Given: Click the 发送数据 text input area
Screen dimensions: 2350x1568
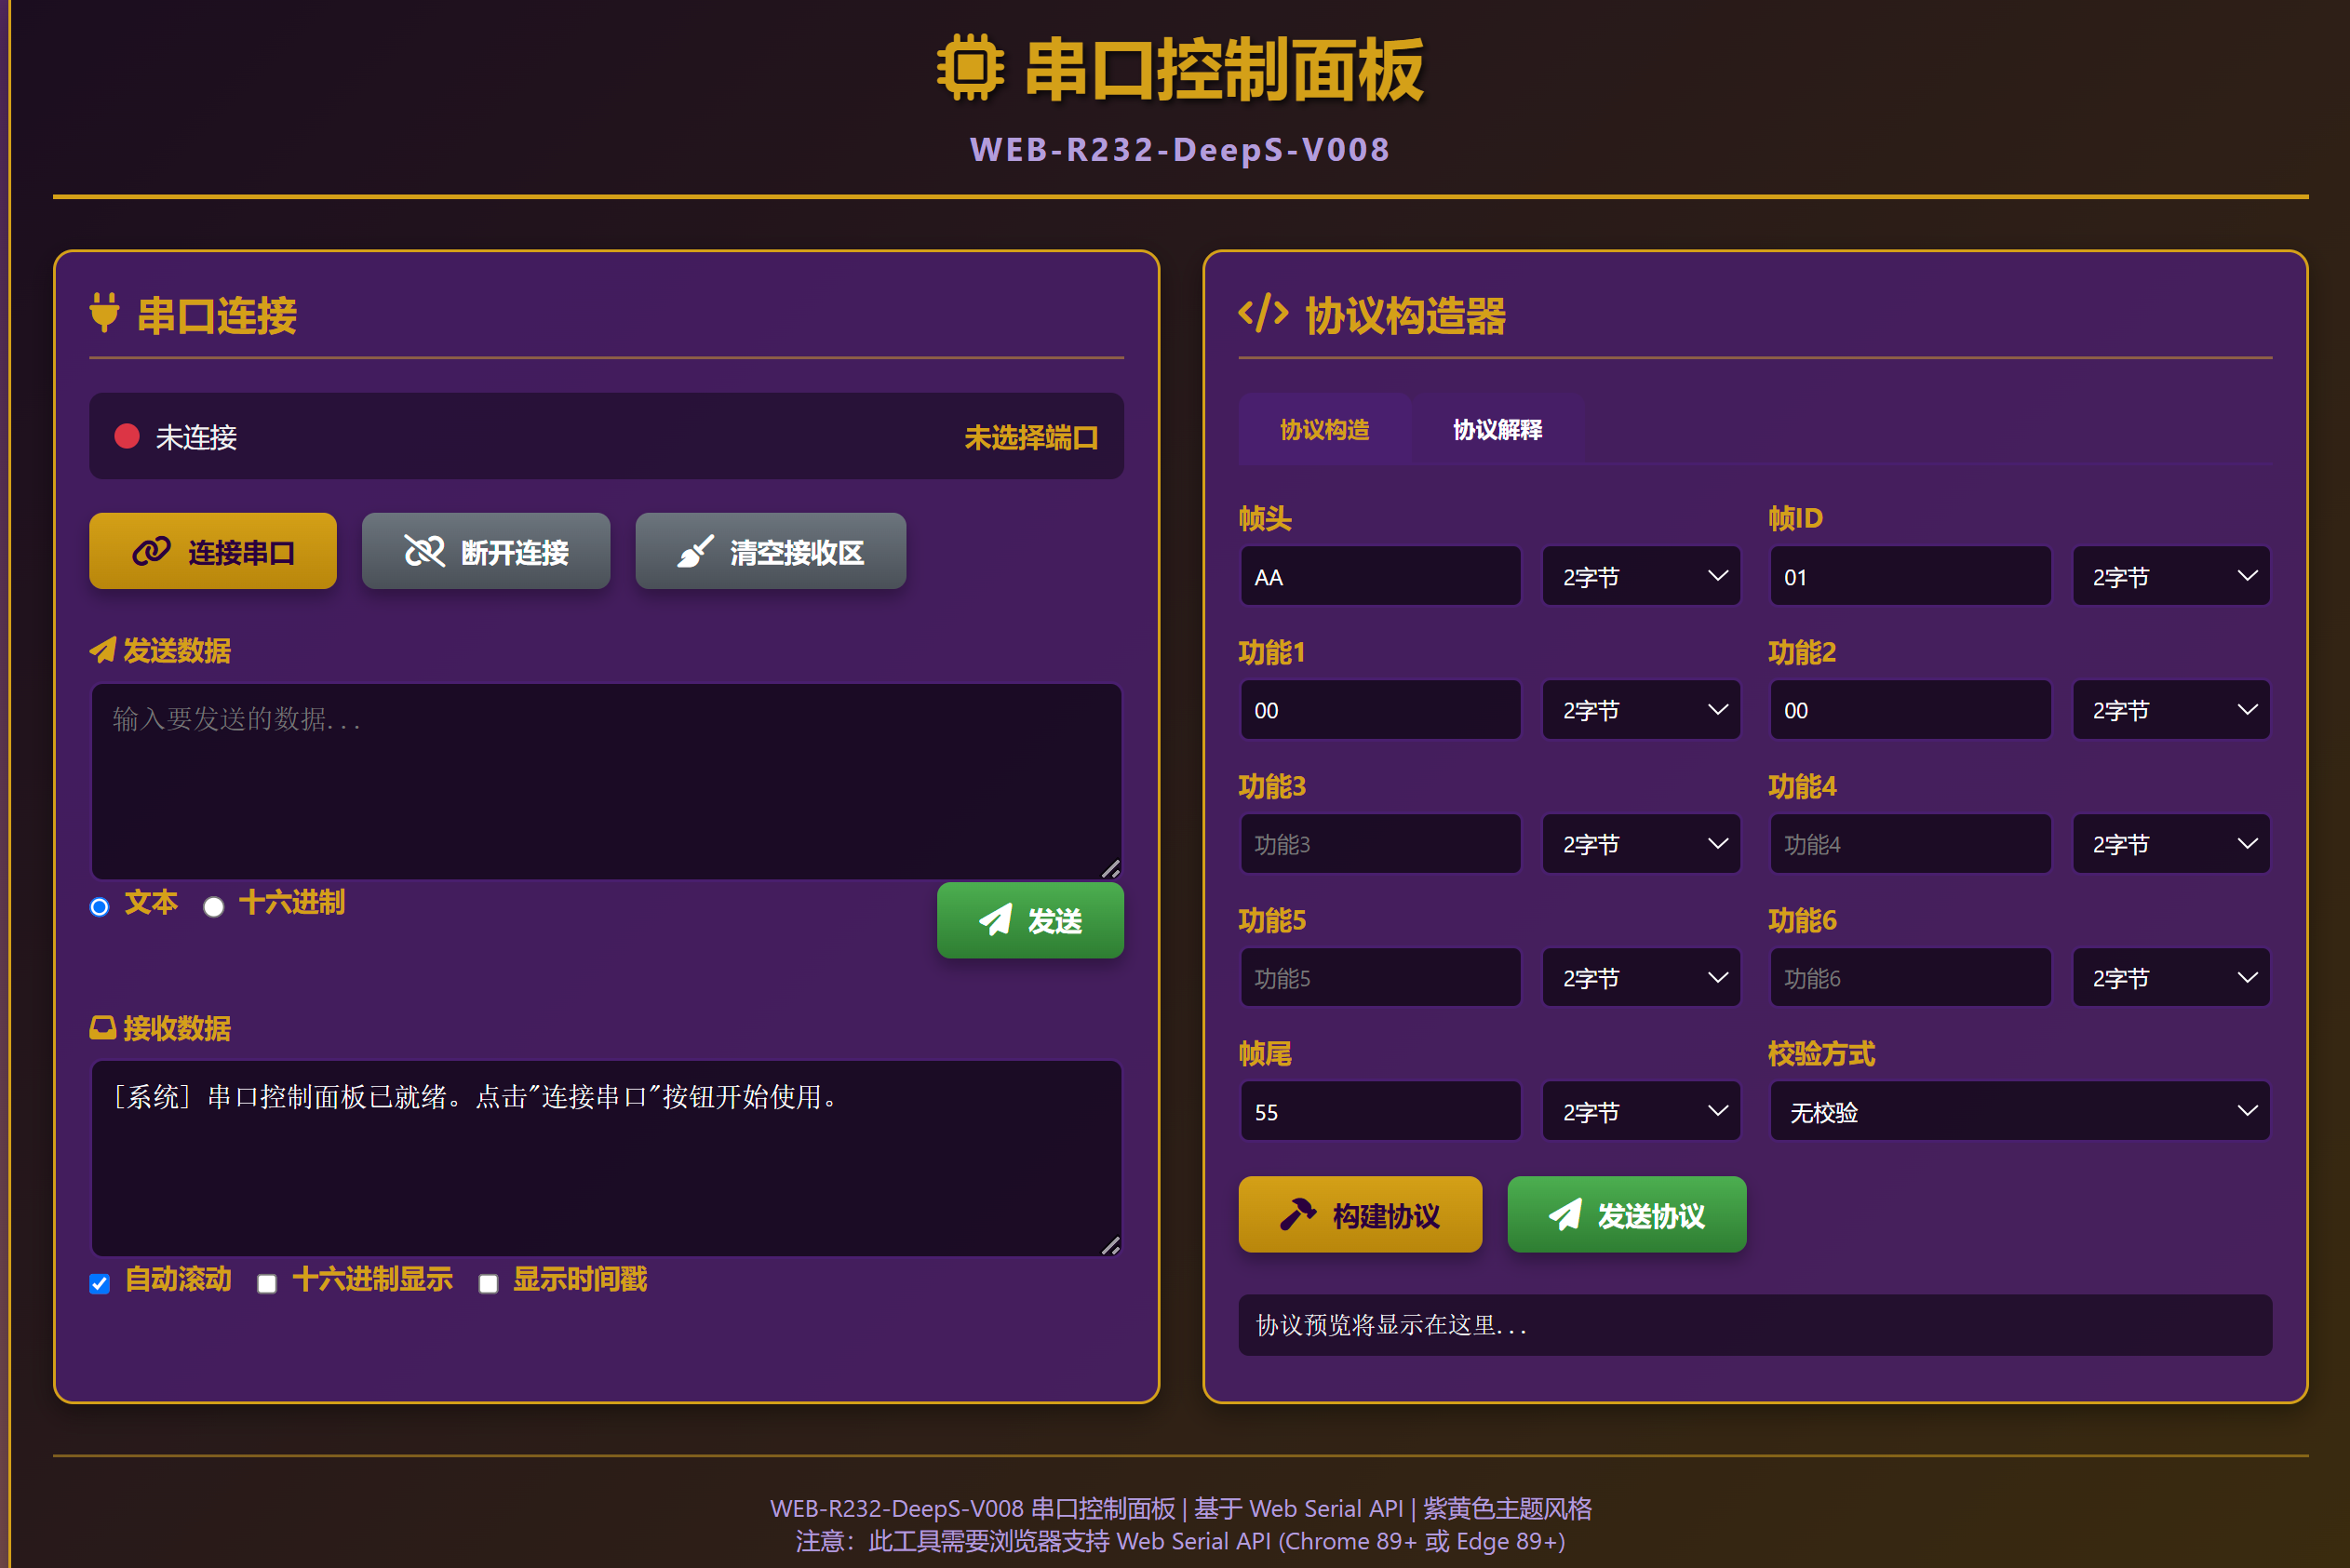Looking at the screenshot, I should pos(605,780).
